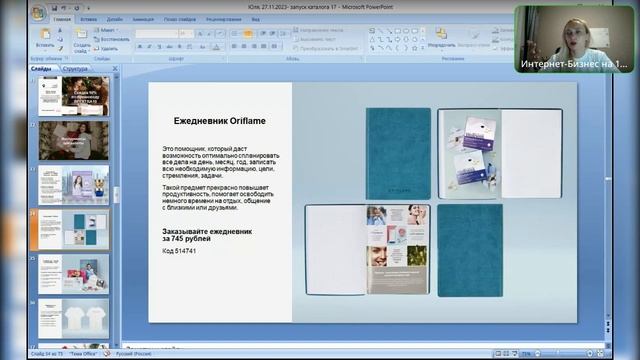This screenshot has width=640, height=360.
Task: Click the Создать слайд new slide icon
Action: 81,34
